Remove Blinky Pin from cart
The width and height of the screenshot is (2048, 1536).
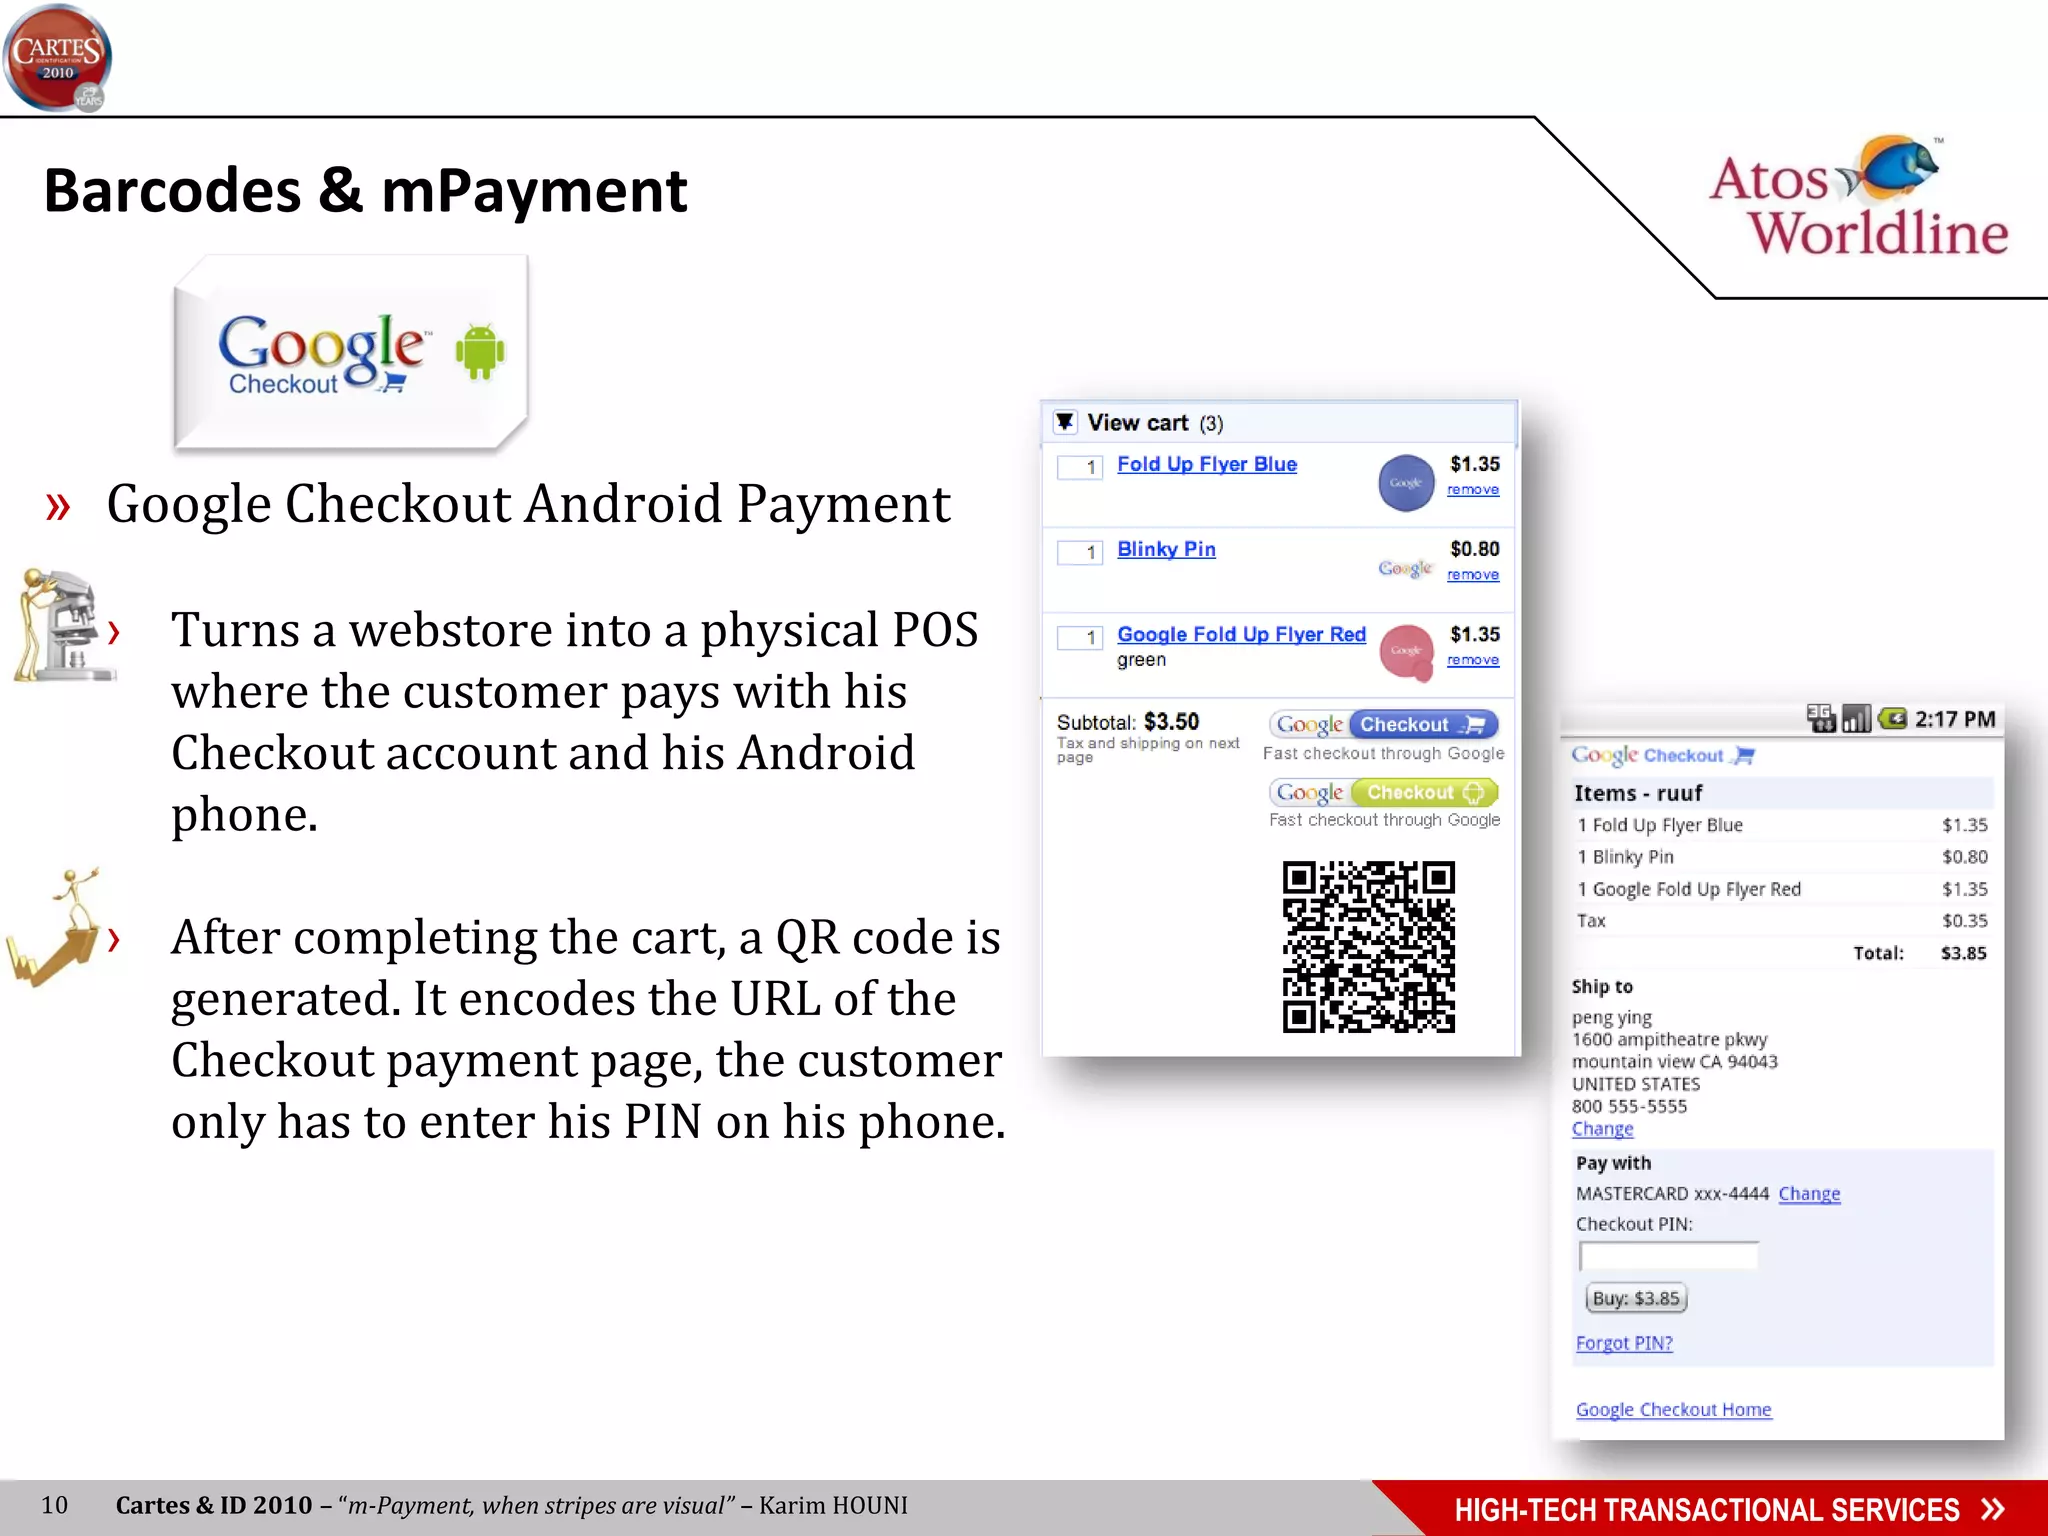(x=1473, y=575)
